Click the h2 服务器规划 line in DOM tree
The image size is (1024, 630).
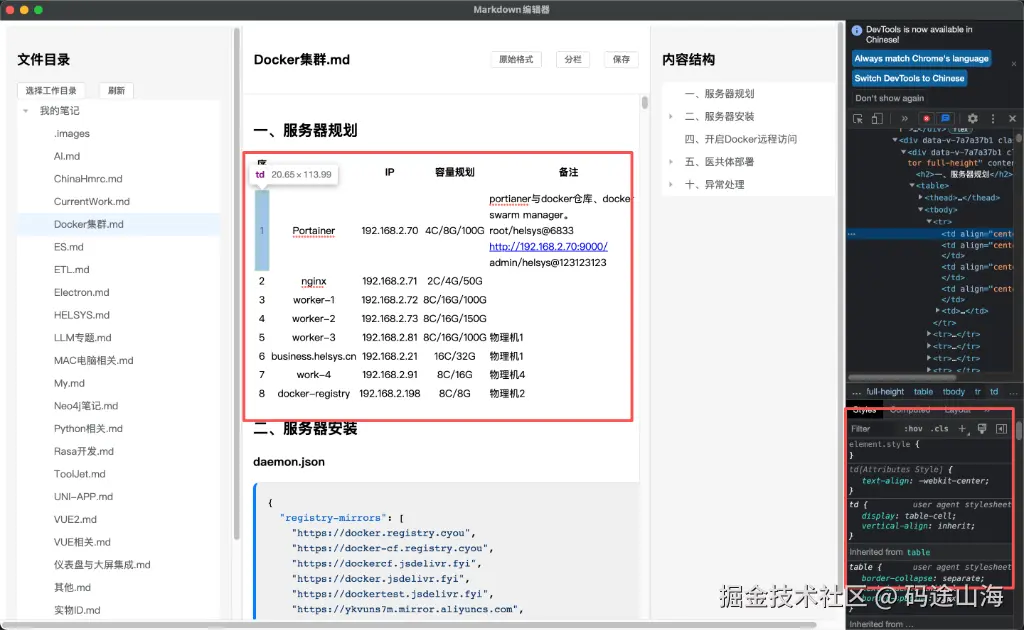coord(963,174)
